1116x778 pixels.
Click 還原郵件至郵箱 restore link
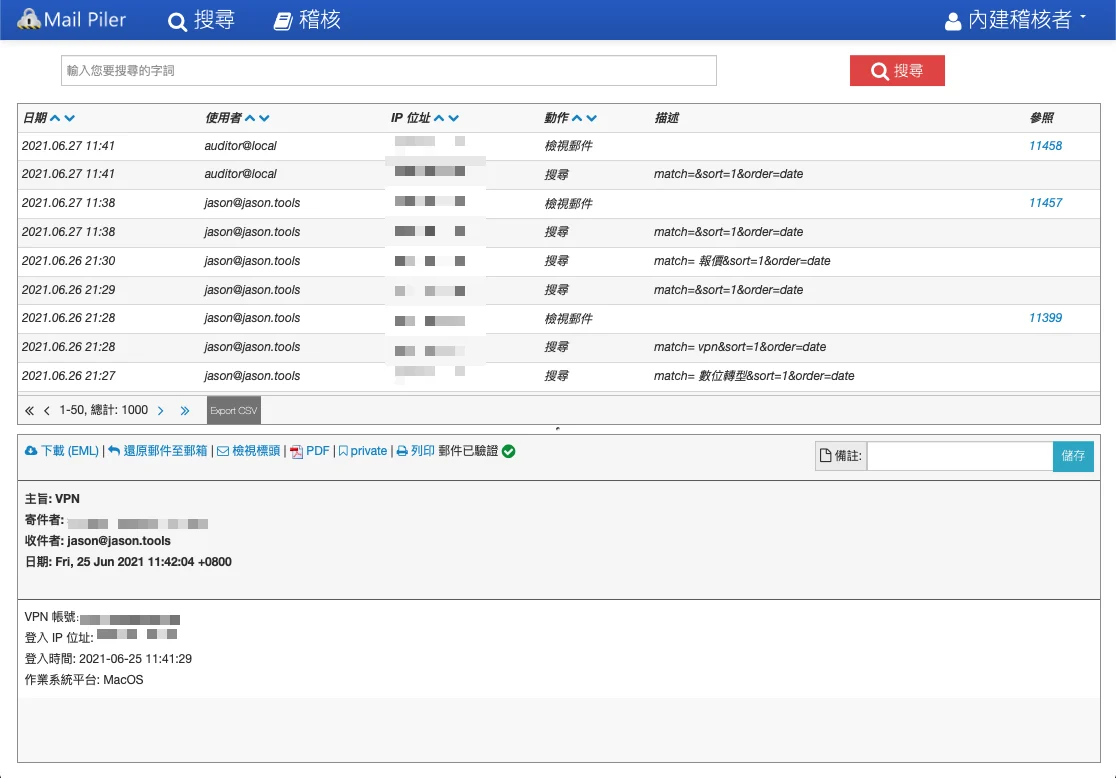point(157,451)
